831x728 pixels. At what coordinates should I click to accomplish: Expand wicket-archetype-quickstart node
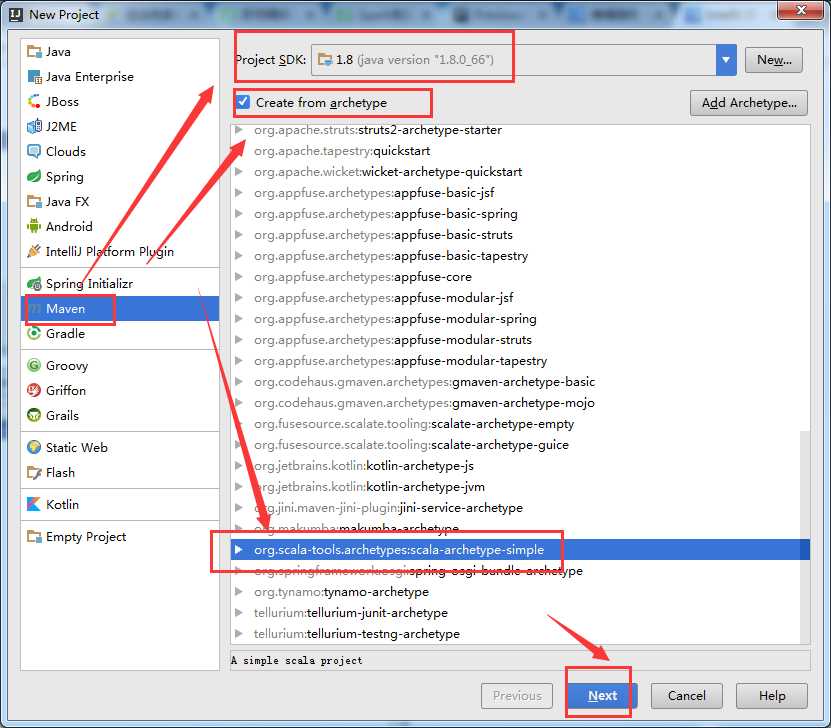point(239,172)
